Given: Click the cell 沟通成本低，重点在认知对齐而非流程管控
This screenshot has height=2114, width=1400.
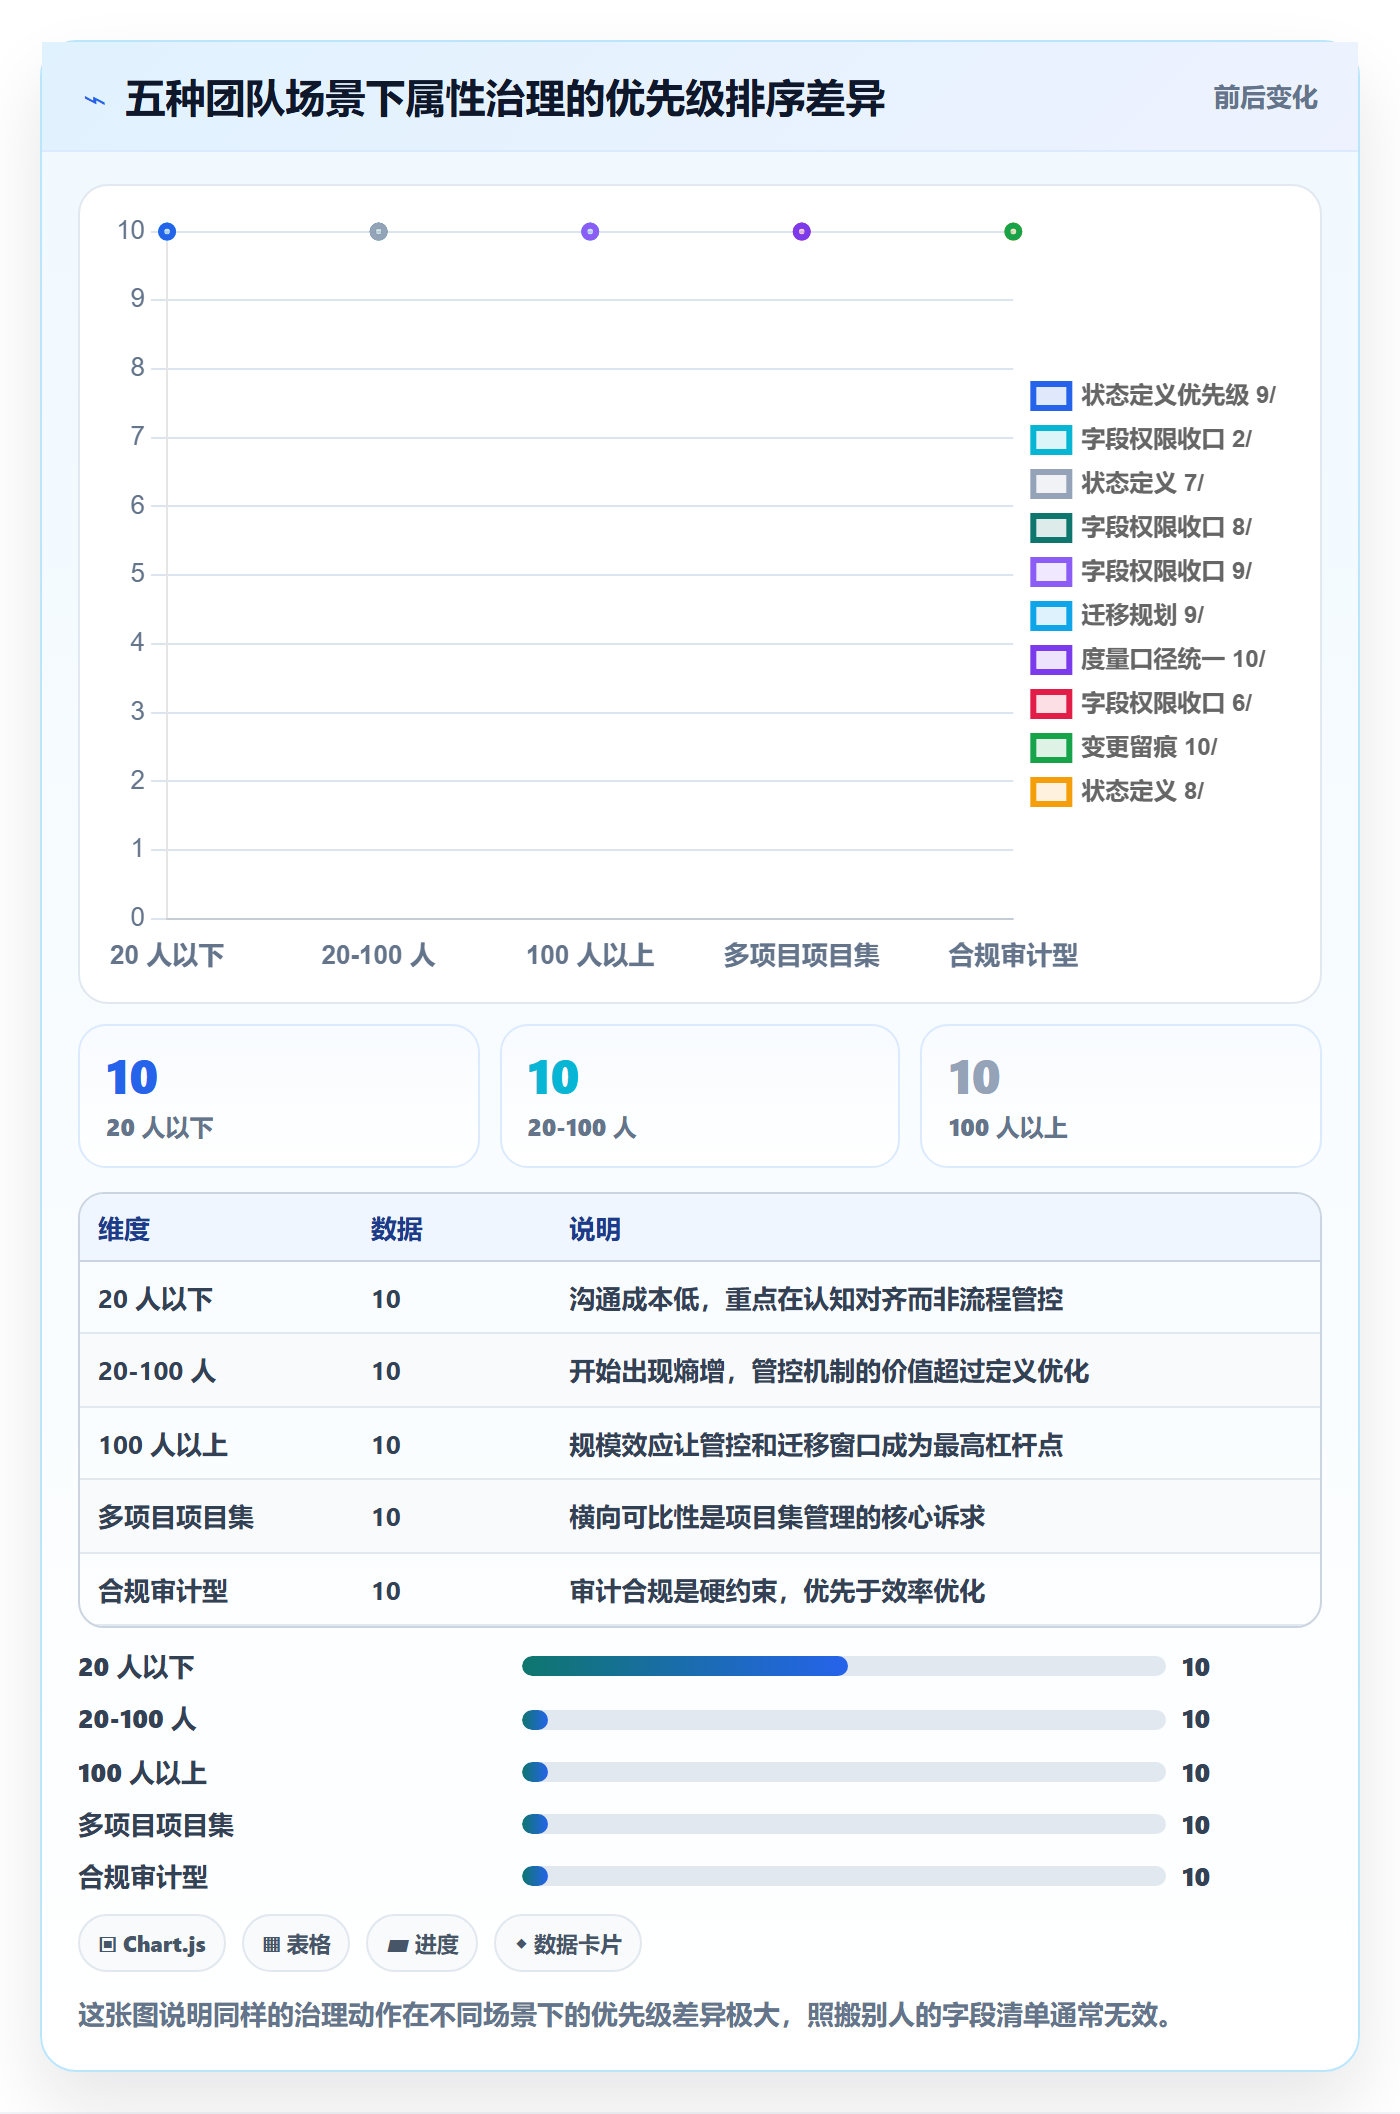Looking at the screenshot, I should (816, 1299).
